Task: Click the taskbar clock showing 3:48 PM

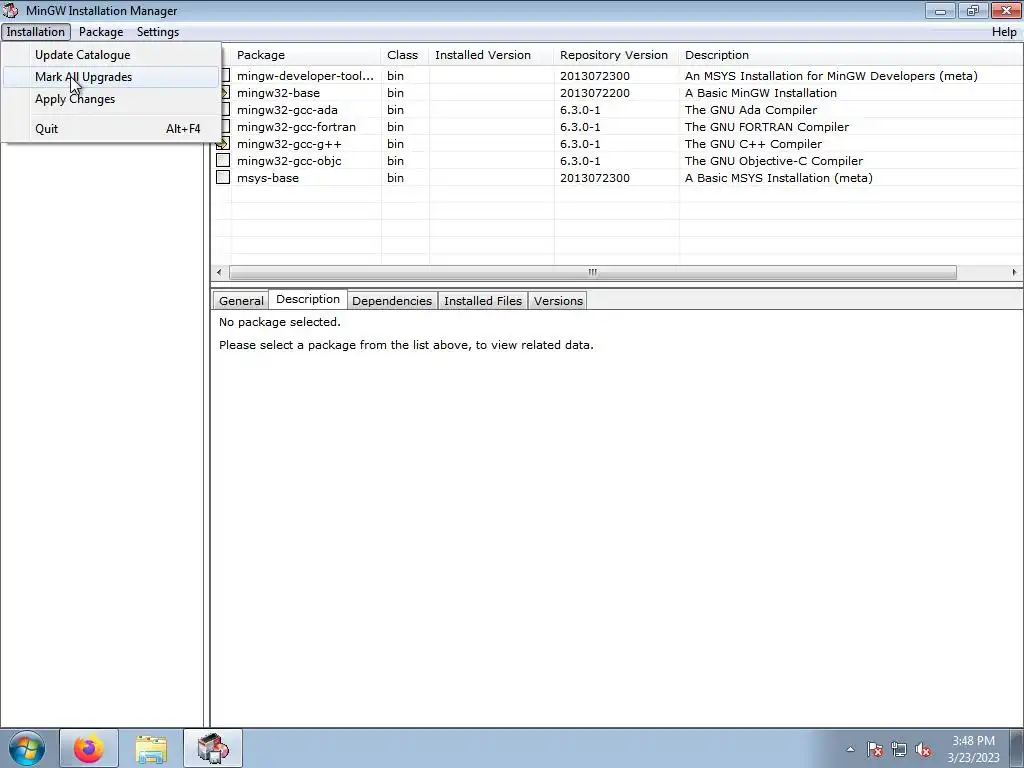Action: (x=973, y=749)
